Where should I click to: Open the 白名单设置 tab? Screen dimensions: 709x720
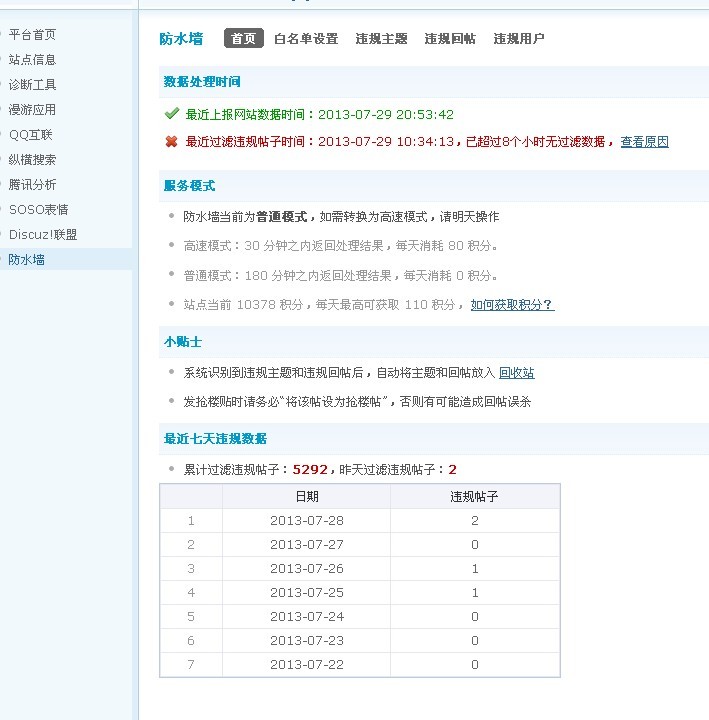(x=306, y=39)
